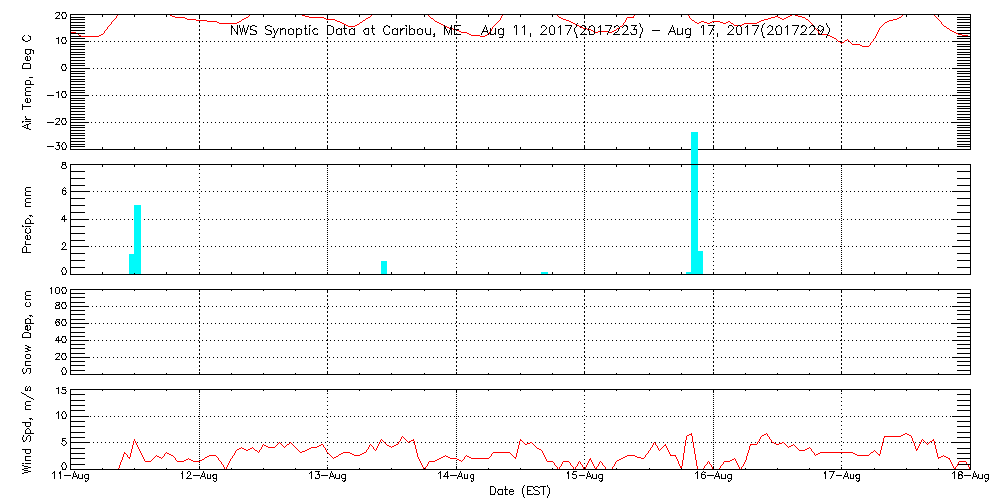Viewport: 1000px width, 500px height.
Task: Click the small cyan bar on 13-Aug
Action: (384, 266)
